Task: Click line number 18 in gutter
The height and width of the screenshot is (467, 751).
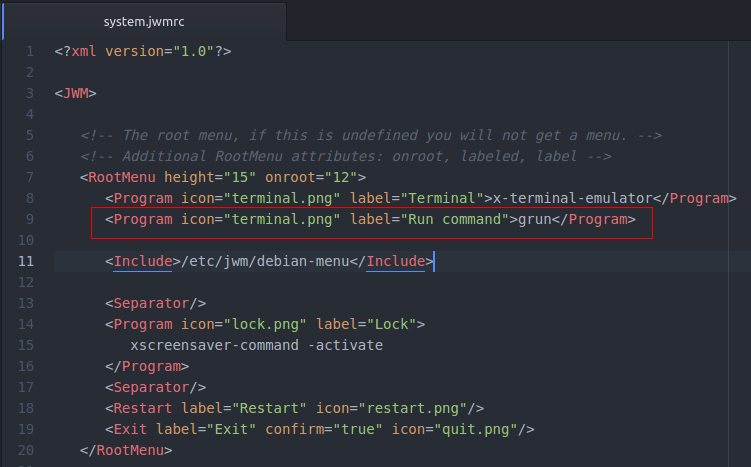Action: pyautogui.click(x=26, y=408)
